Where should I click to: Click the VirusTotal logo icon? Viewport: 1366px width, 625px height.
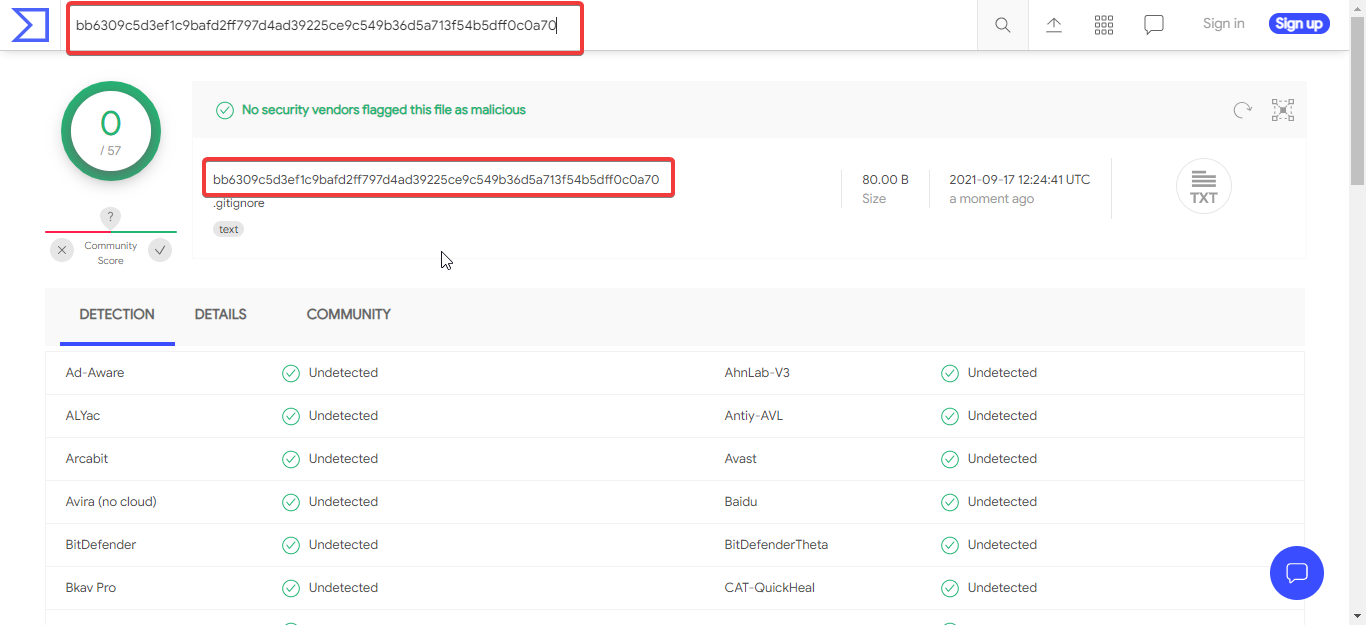(30, 25)
